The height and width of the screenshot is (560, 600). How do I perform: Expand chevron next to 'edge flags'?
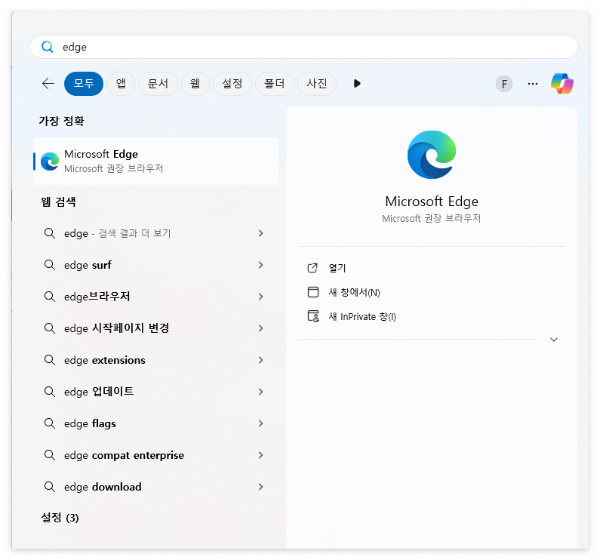click(x=261, y=423)
